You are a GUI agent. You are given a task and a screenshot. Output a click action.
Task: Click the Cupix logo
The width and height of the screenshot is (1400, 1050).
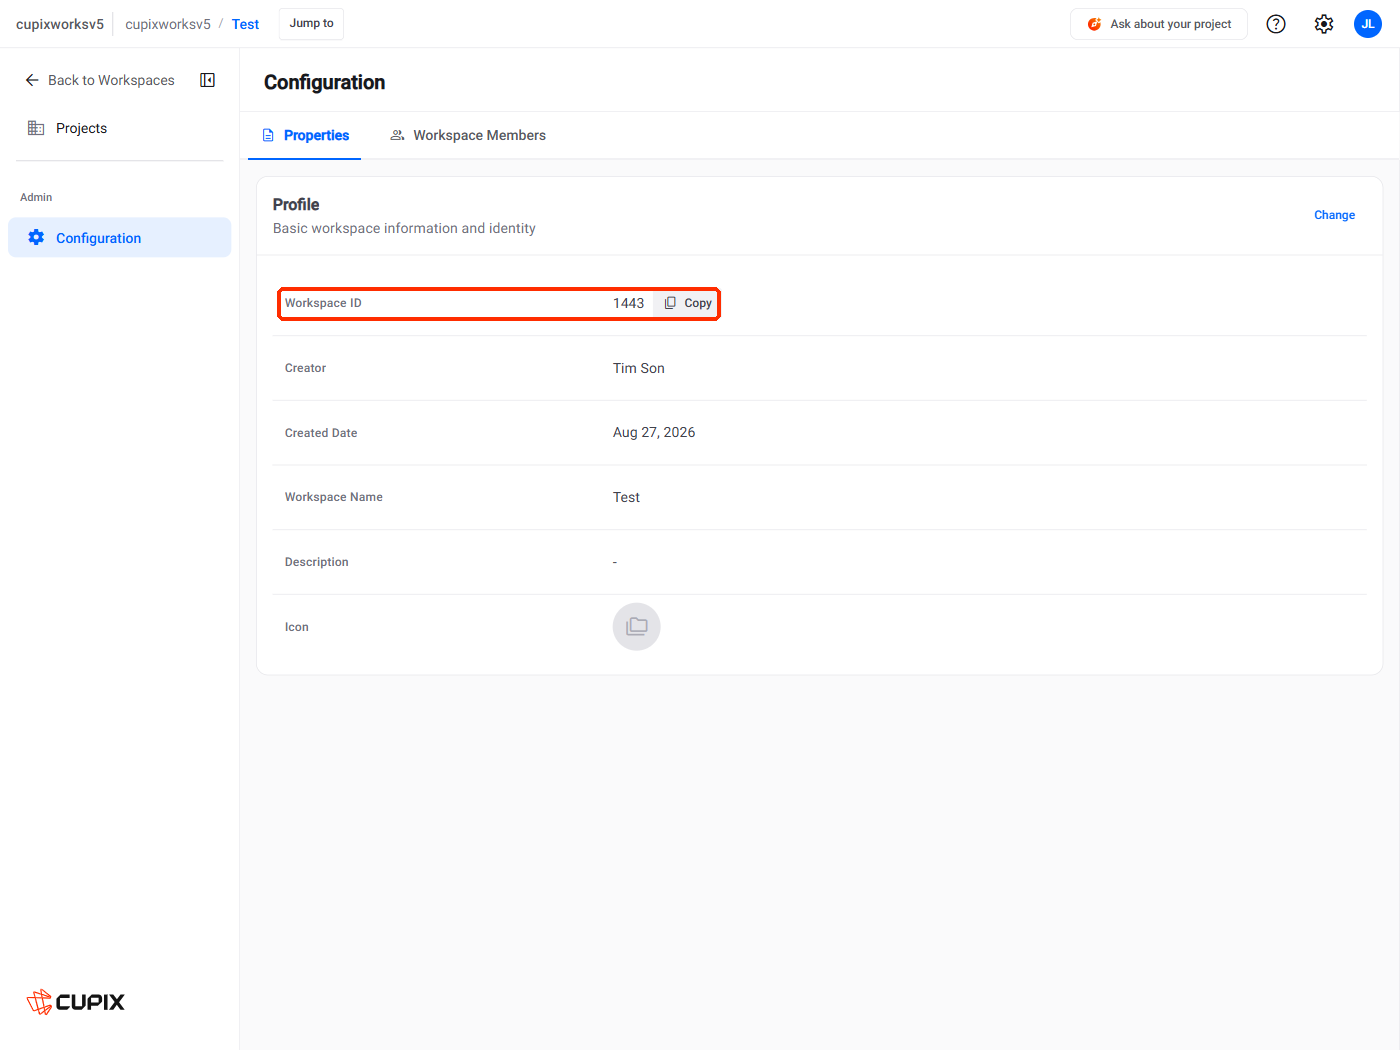76,1002
